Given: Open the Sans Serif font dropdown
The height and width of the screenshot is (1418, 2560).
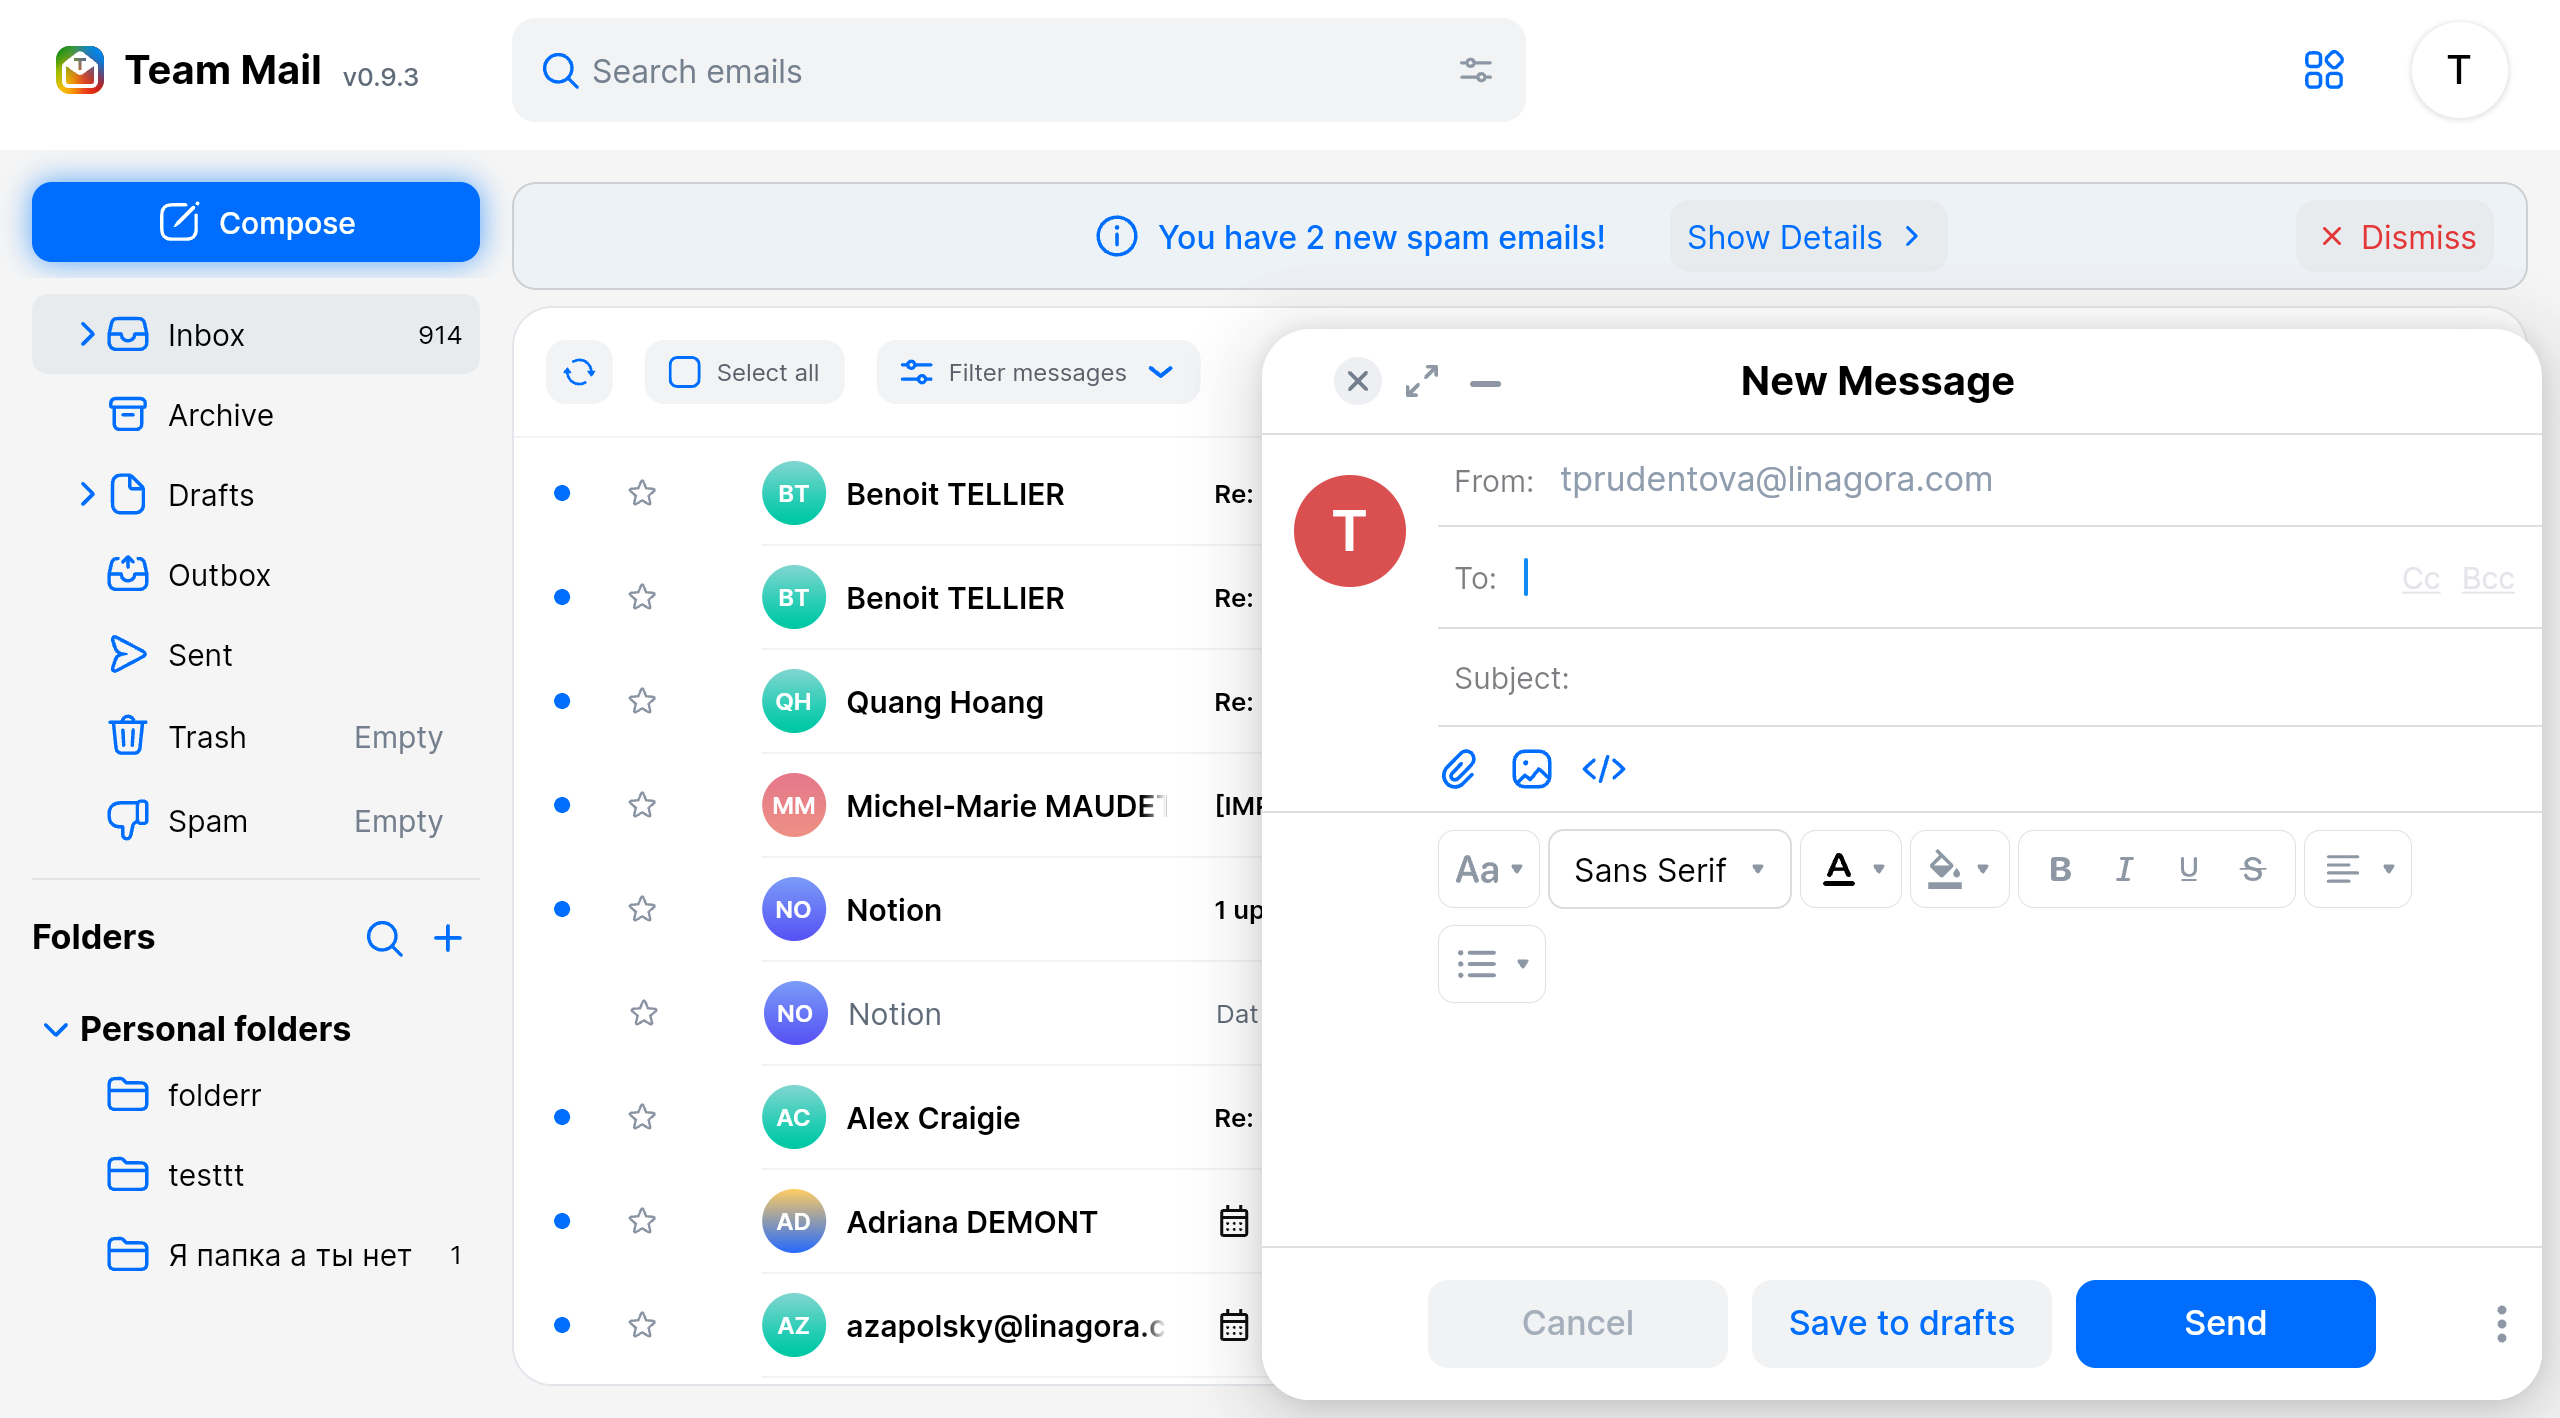Looking at the screenshot, I should (1668, 868).
